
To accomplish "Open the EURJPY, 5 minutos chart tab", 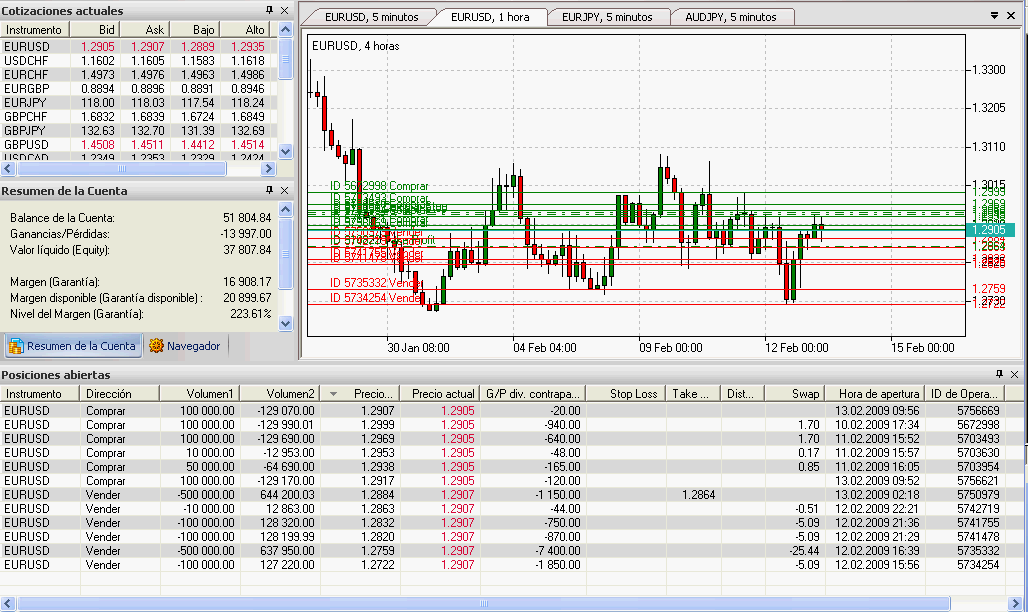I will (x=606, y=17).
